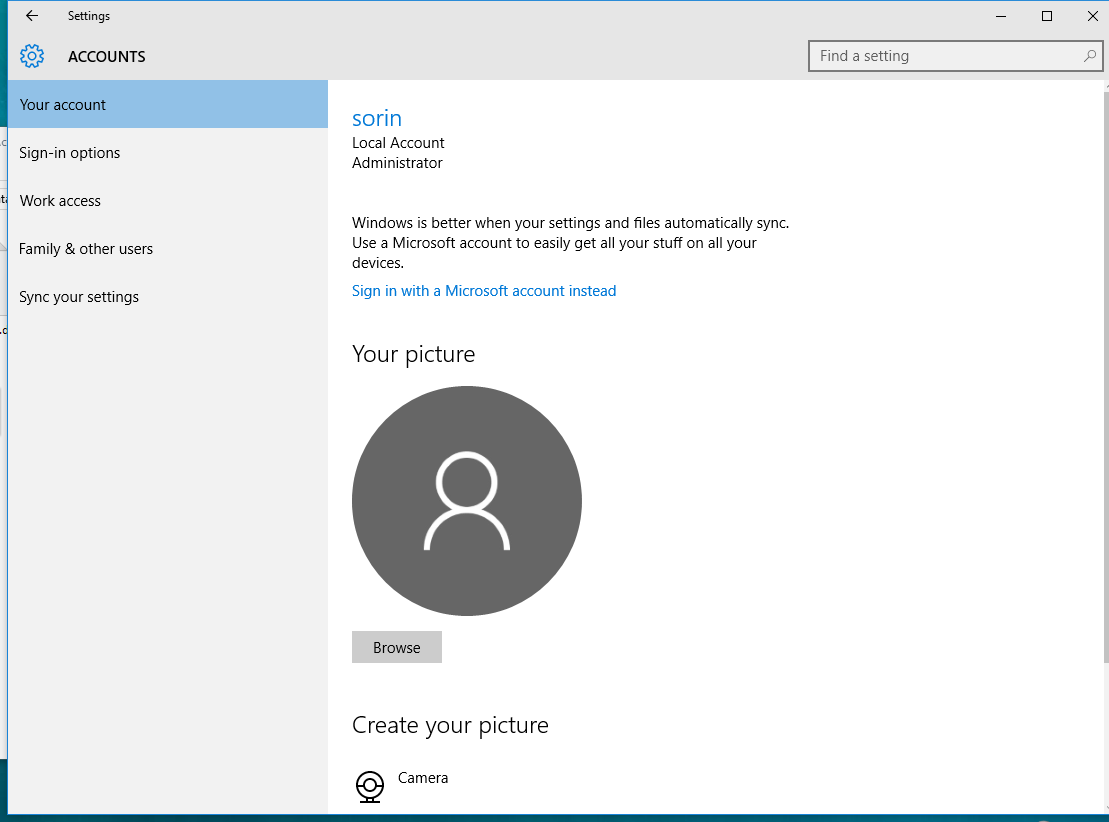Click the Settings gear icon beside ACCOUNTS
Image resolution: width=1109 pixels, height=822 pixels.
[32, 56]
